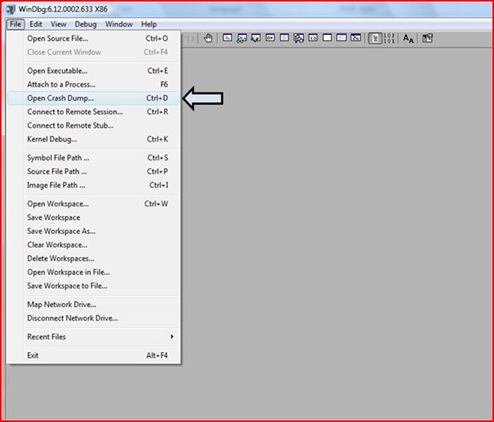The height and width of the screenshot is (422, 494).
Task: Close the File menu via File header
Action: [15, 24]
